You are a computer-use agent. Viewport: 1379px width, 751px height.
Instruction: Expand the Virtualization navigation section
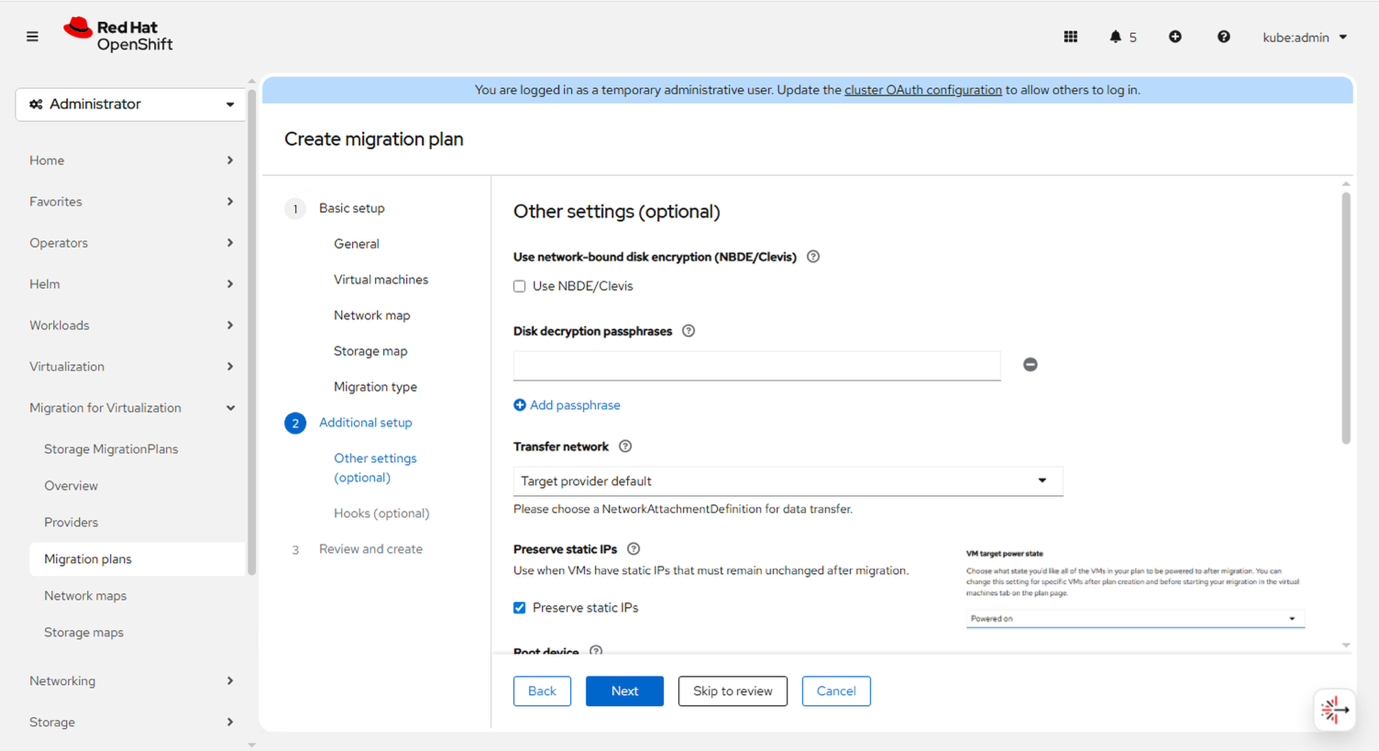point(131,366)
